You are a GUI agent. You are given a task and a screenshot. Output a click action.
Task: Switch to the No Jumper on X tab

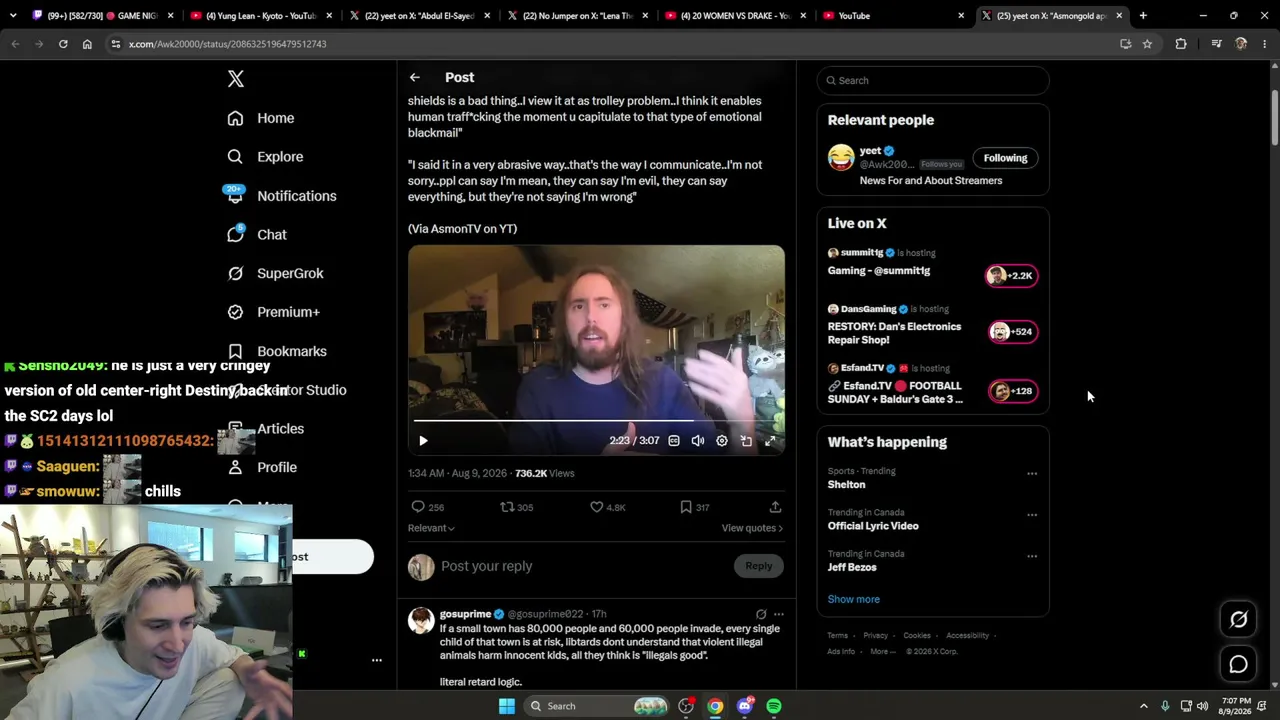(x=578, y=16)
